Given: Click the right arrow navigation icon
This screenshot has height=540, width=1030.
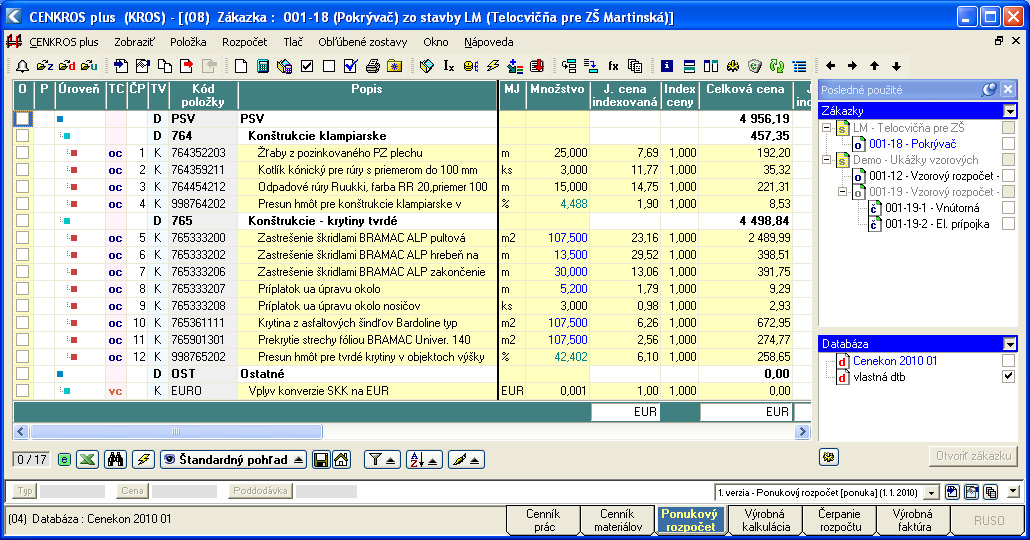Looking at the screenshot, I should [852, 66].
